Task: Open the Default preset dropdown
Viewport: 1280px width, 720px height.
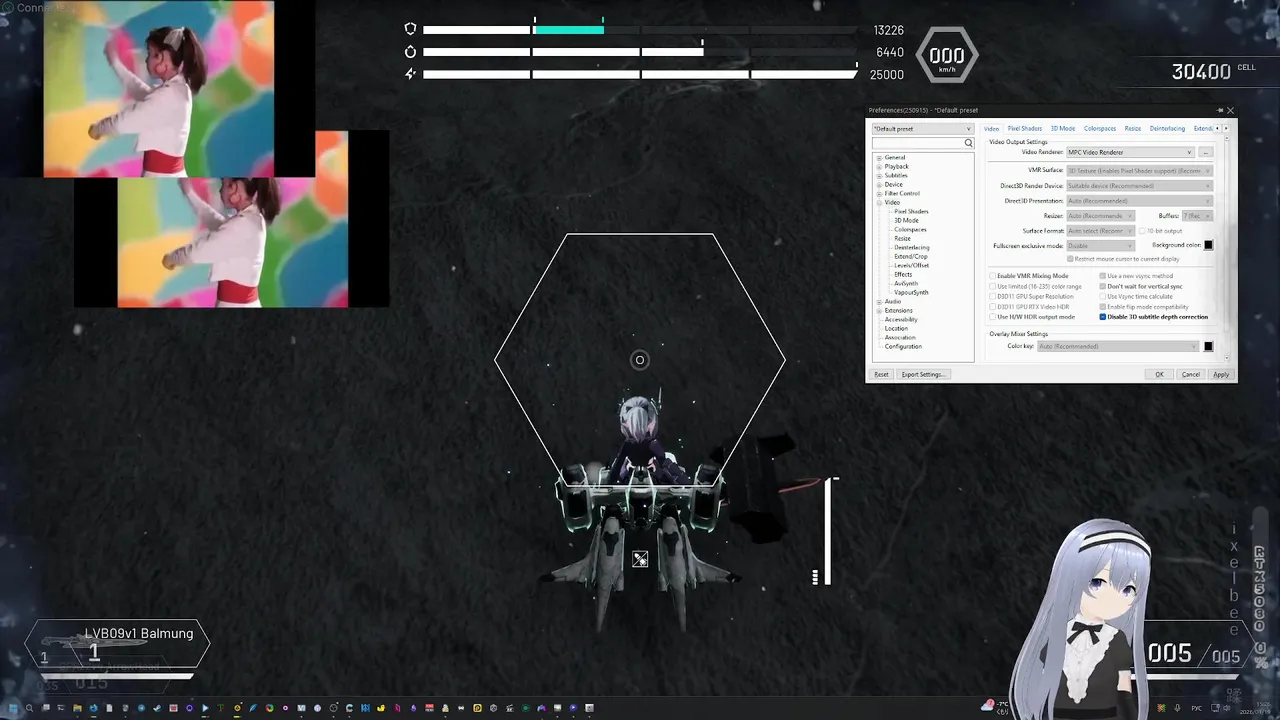Action: pyautogui.click(x=922, y=128)
